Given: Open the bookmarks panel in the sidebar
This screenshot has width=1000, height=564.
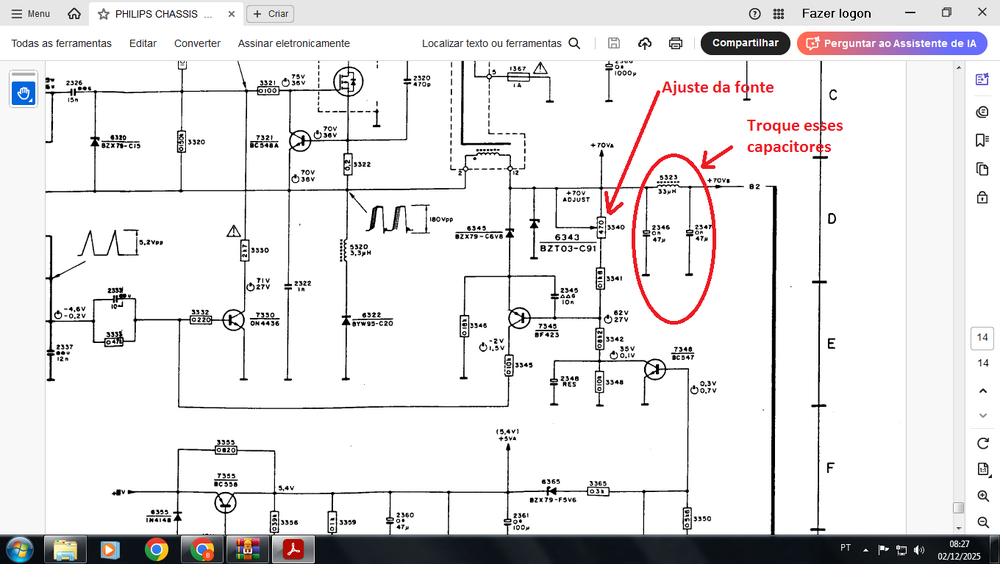Looking at the screenshot, I should (x=982, y=141).
